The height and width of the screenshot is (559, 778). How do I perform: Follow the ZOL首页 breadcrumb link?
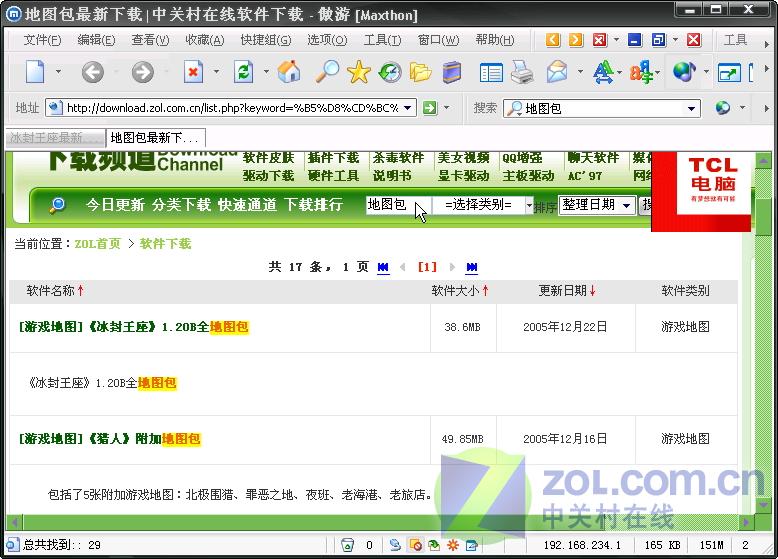click(x=98, y=244)
